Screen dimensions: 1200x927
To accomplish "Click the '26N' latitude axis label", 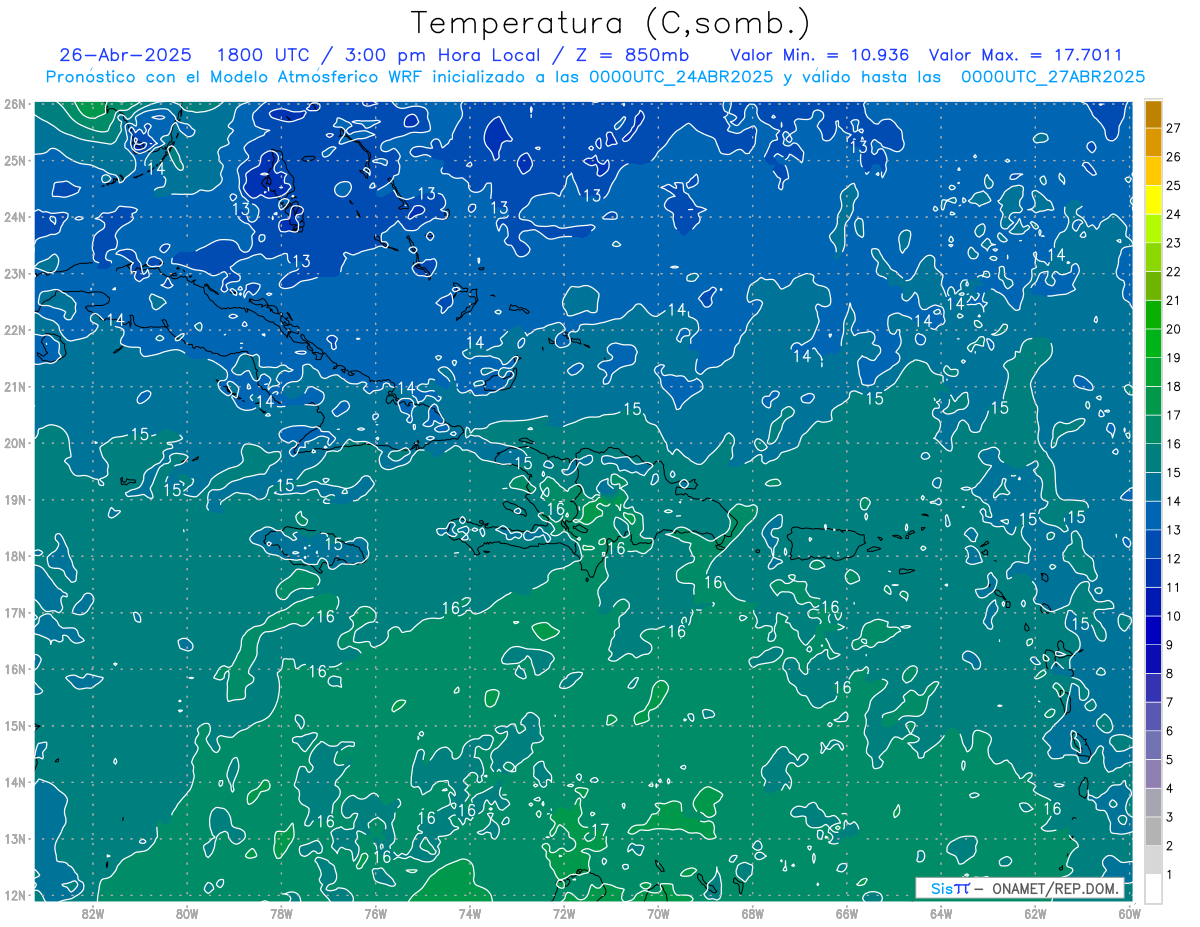I will [x=15, y=104].
